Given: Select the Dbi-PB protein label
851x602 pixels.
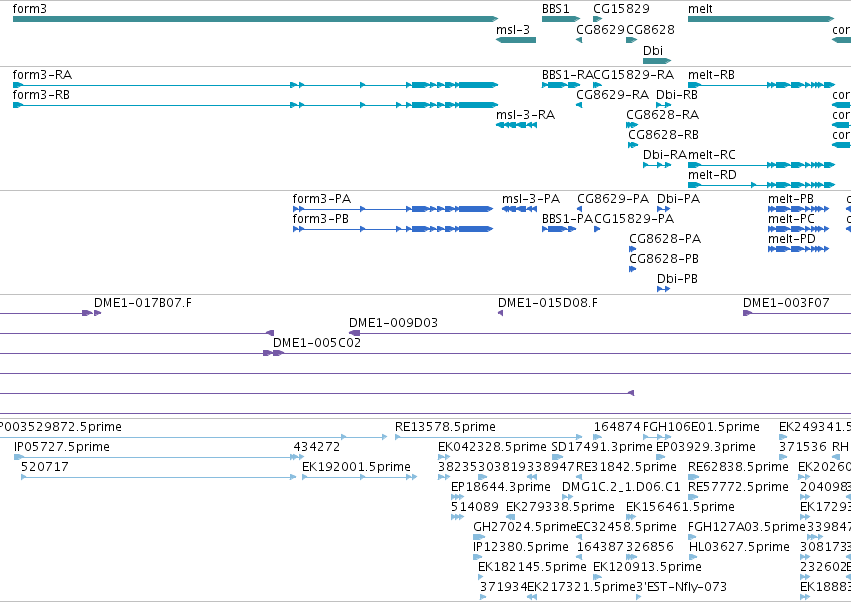Looking at the screenshot, I should pos(677,280).
